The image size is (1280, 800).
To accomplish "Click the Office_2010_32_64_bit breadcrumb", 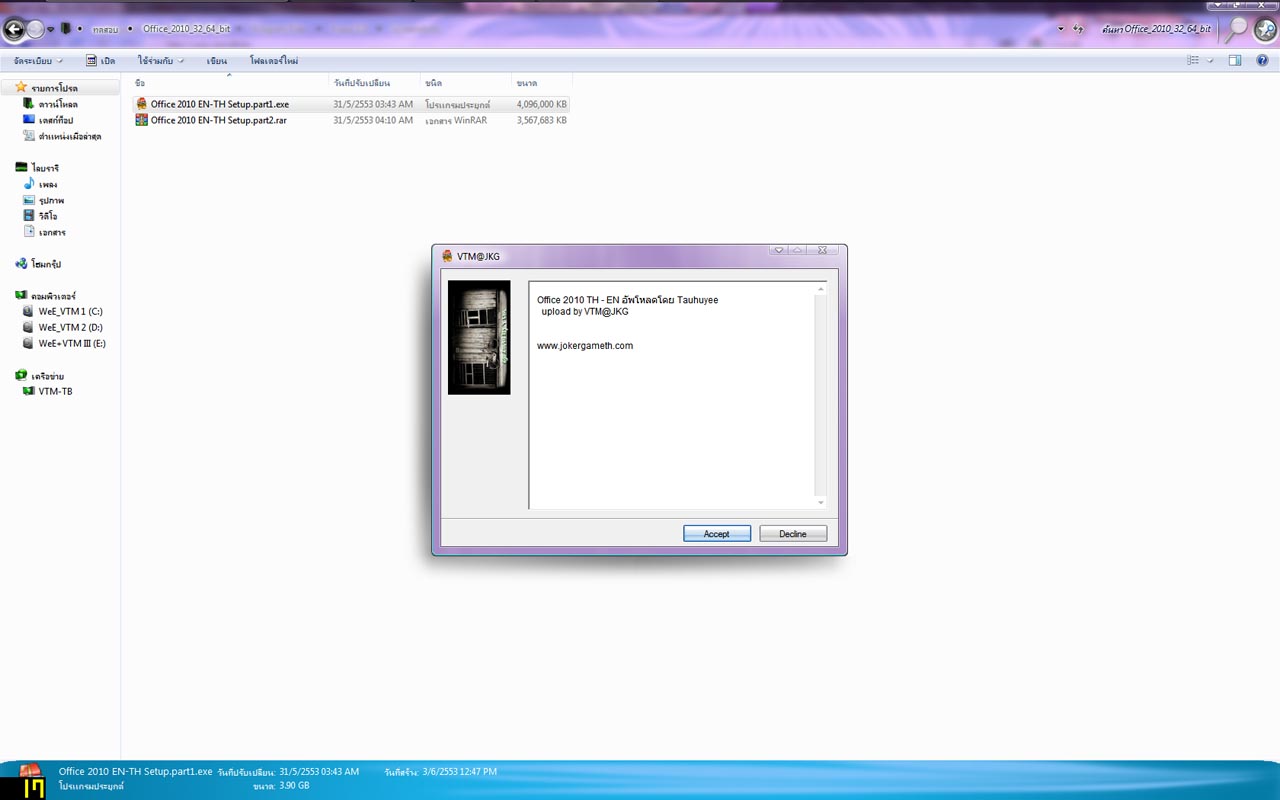I will 187,29.
